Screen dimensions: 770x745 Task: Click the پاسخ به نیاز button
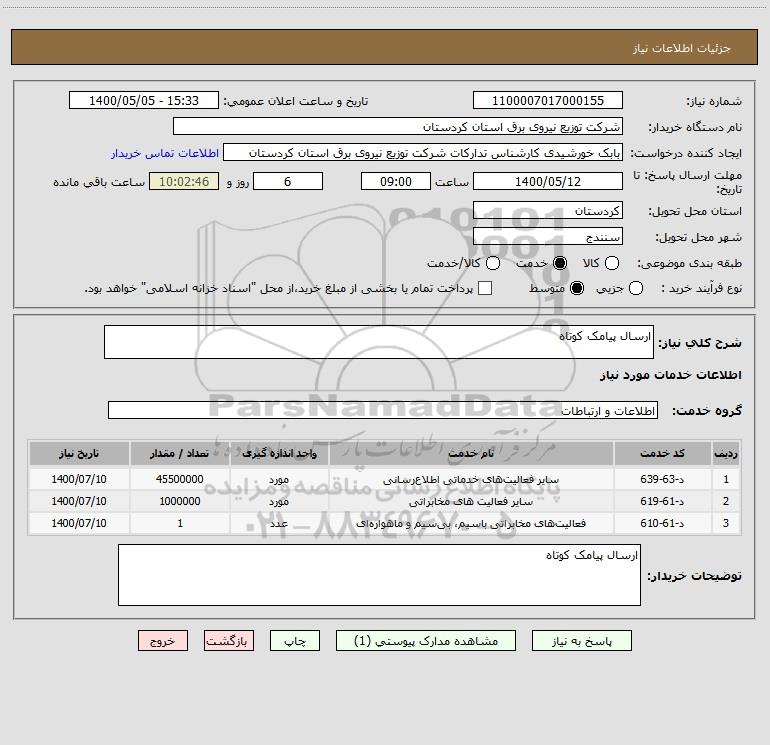click(581, 641)
